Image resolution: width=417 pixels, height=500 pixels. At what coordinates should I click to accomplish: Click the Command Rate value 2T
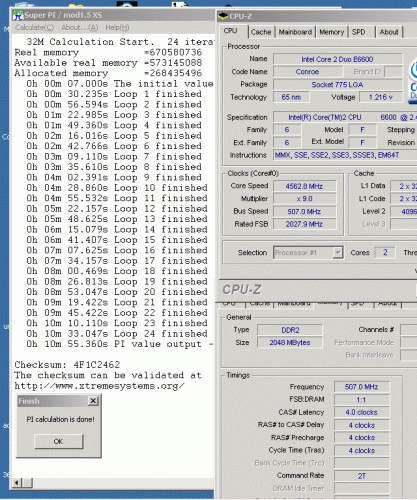pos(362,476)
